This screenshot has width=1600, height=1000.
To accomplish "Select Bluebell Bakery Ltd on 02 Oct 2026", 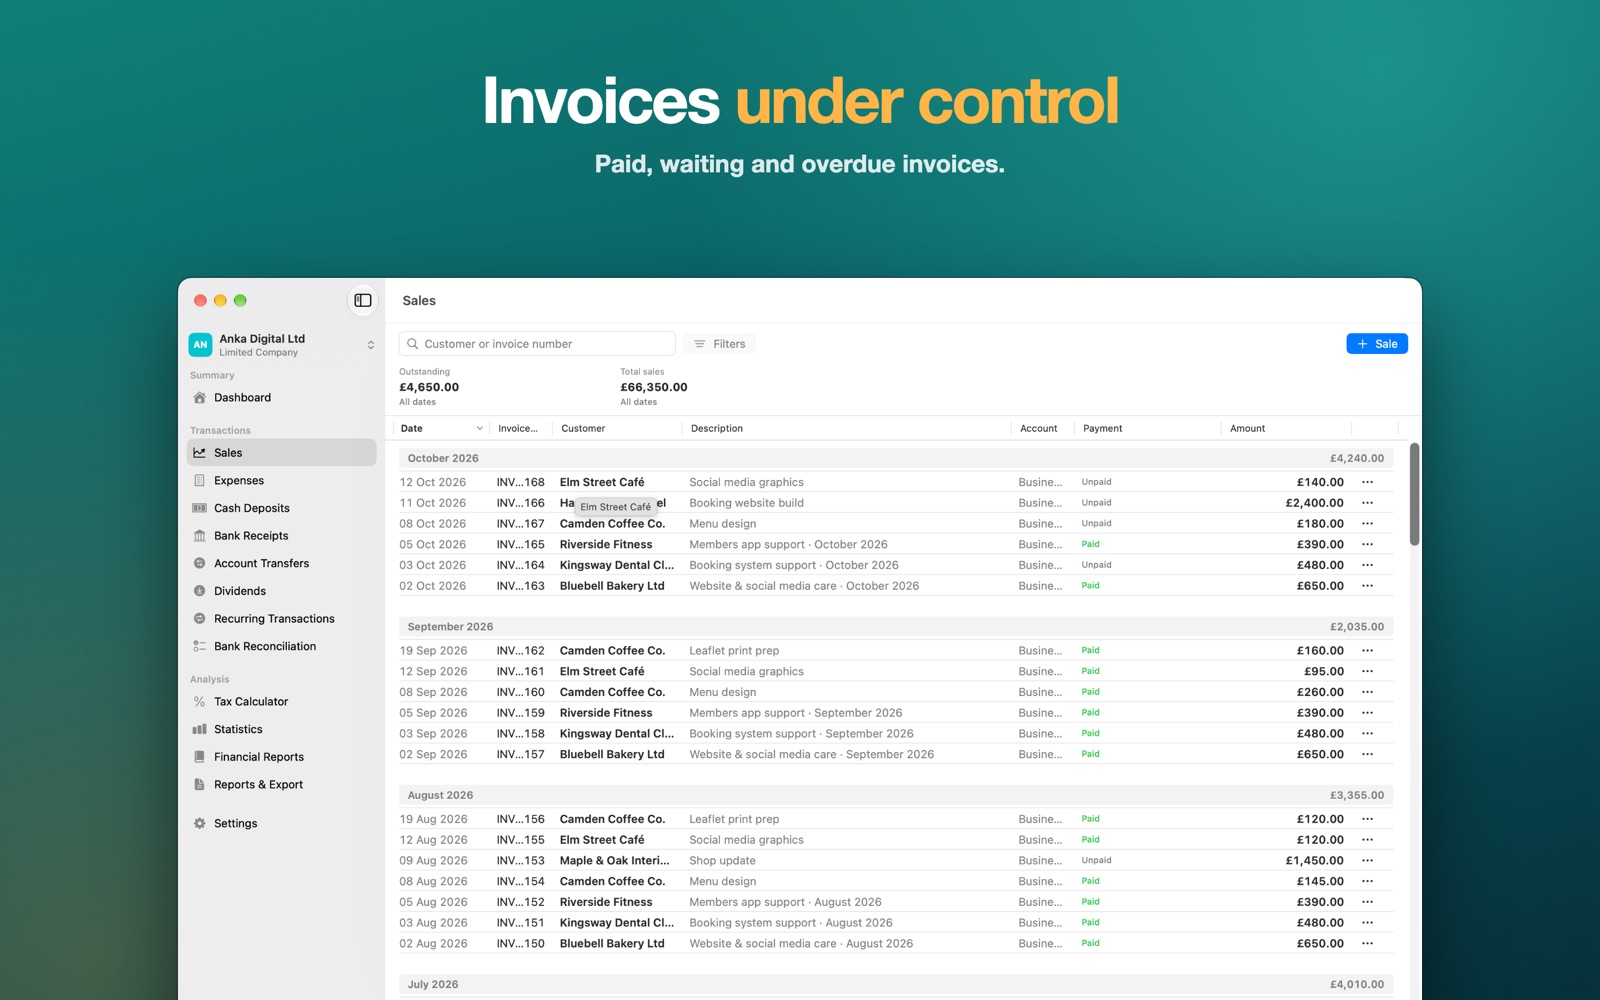I will click(612, 586).
